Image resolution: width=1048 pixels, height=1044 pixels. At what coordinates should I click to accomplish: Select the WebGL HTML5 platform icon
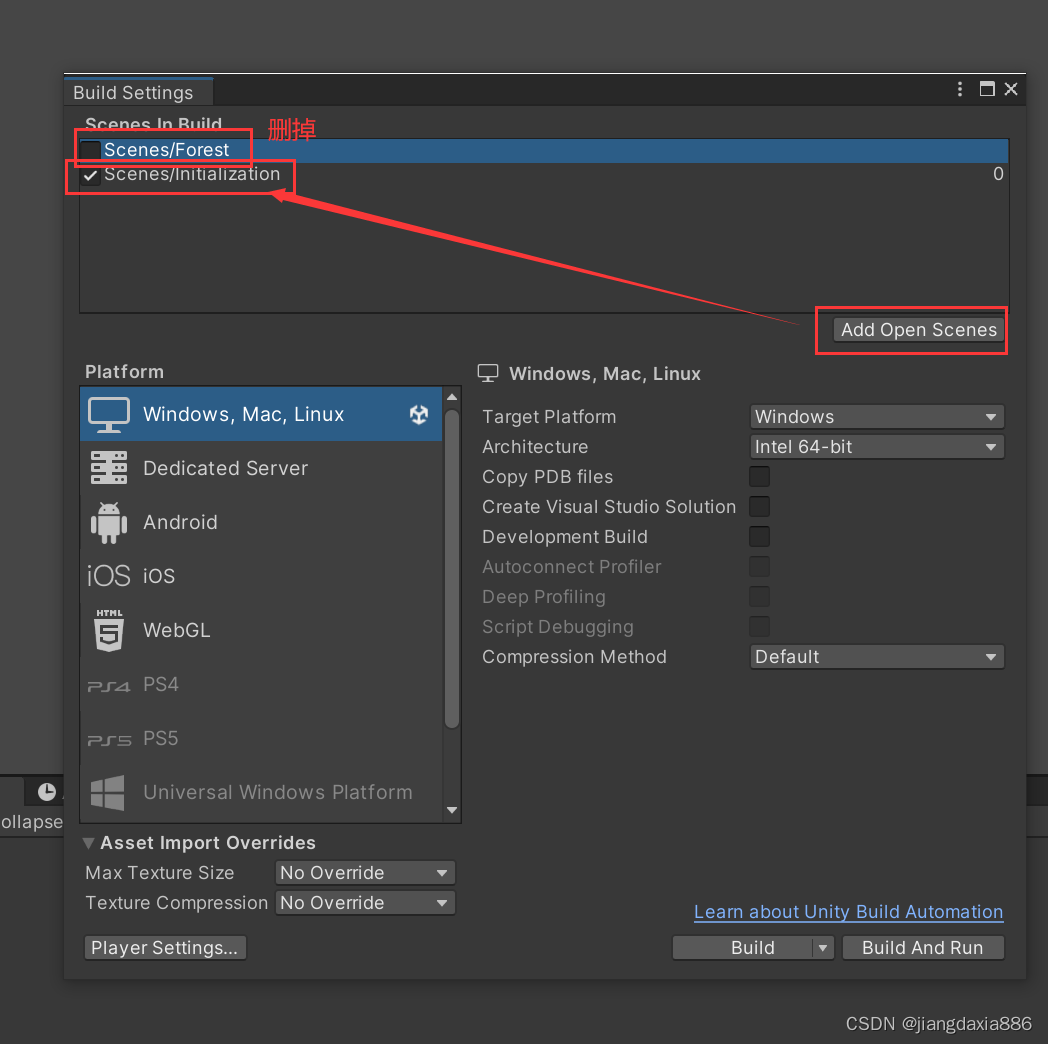click(109, 630)
